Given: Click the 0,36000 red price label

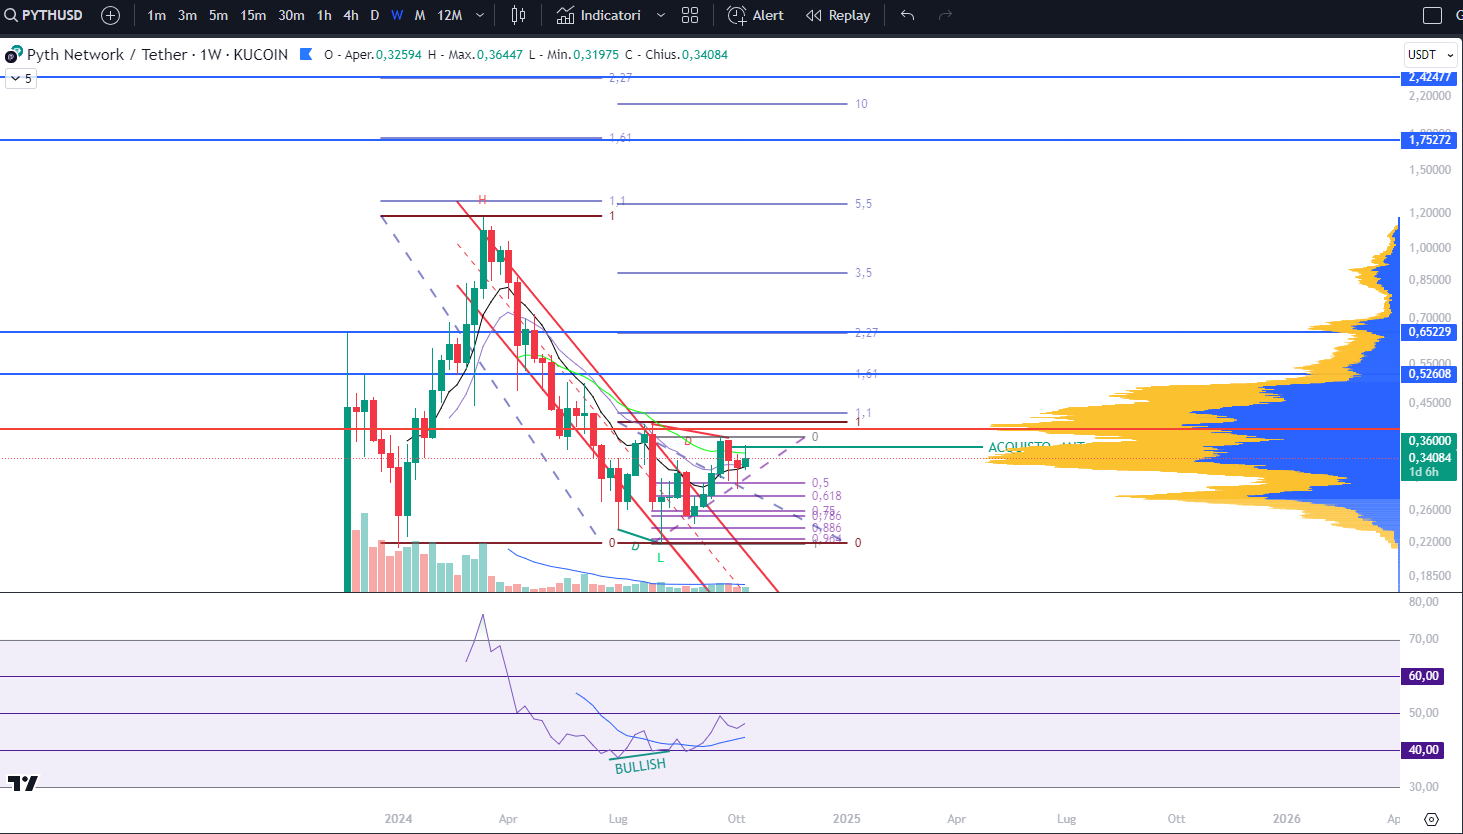Looking at the screenshot, I should (1429, 441).
